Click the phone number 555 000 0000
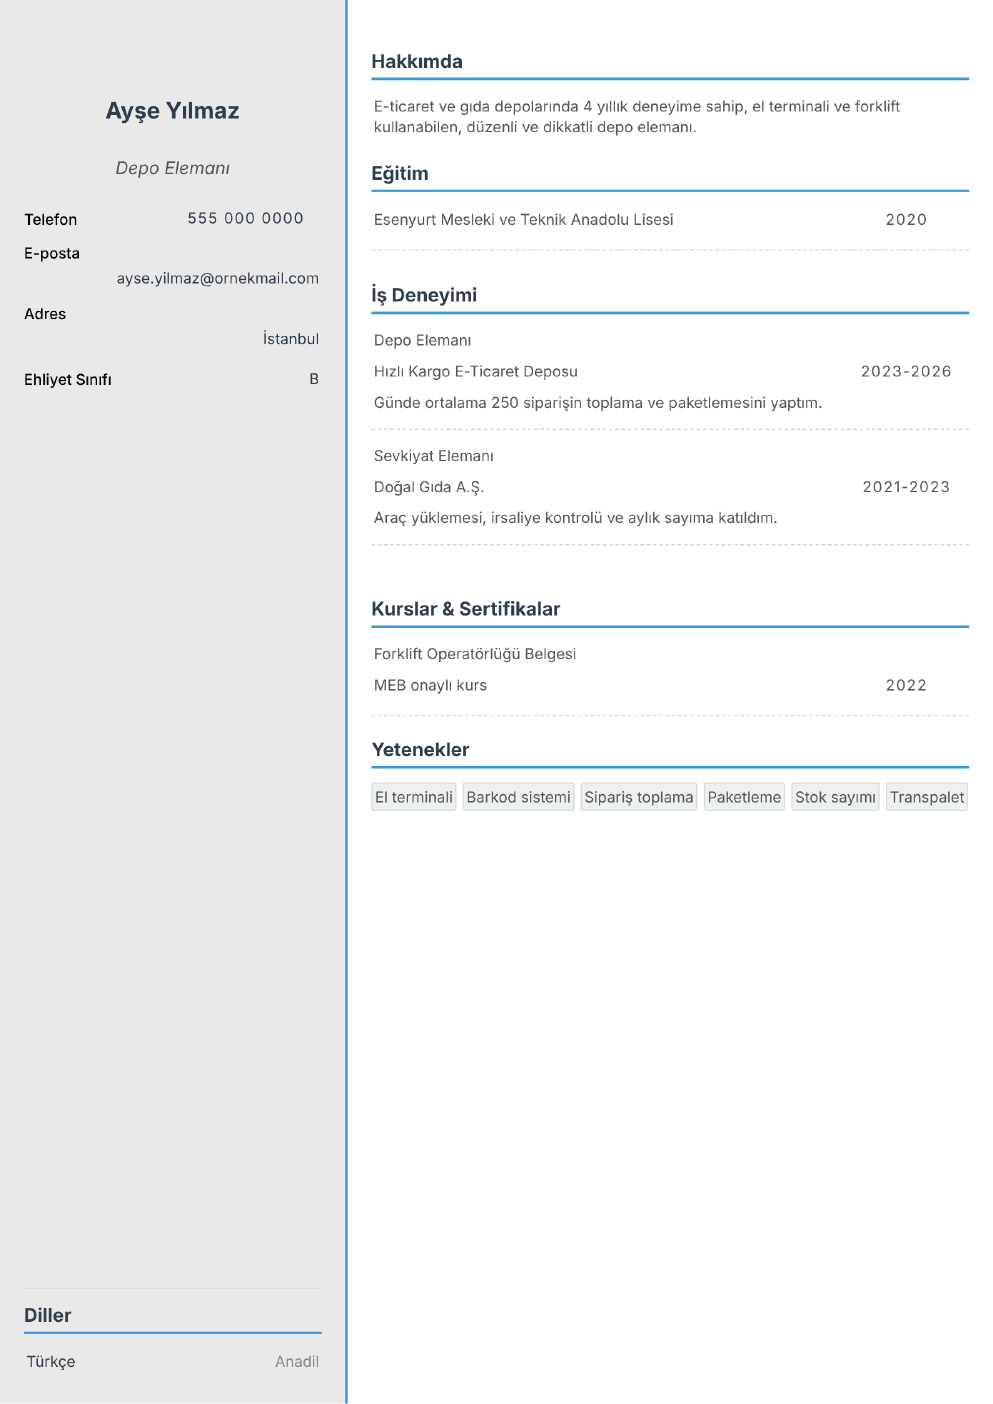 245,218
